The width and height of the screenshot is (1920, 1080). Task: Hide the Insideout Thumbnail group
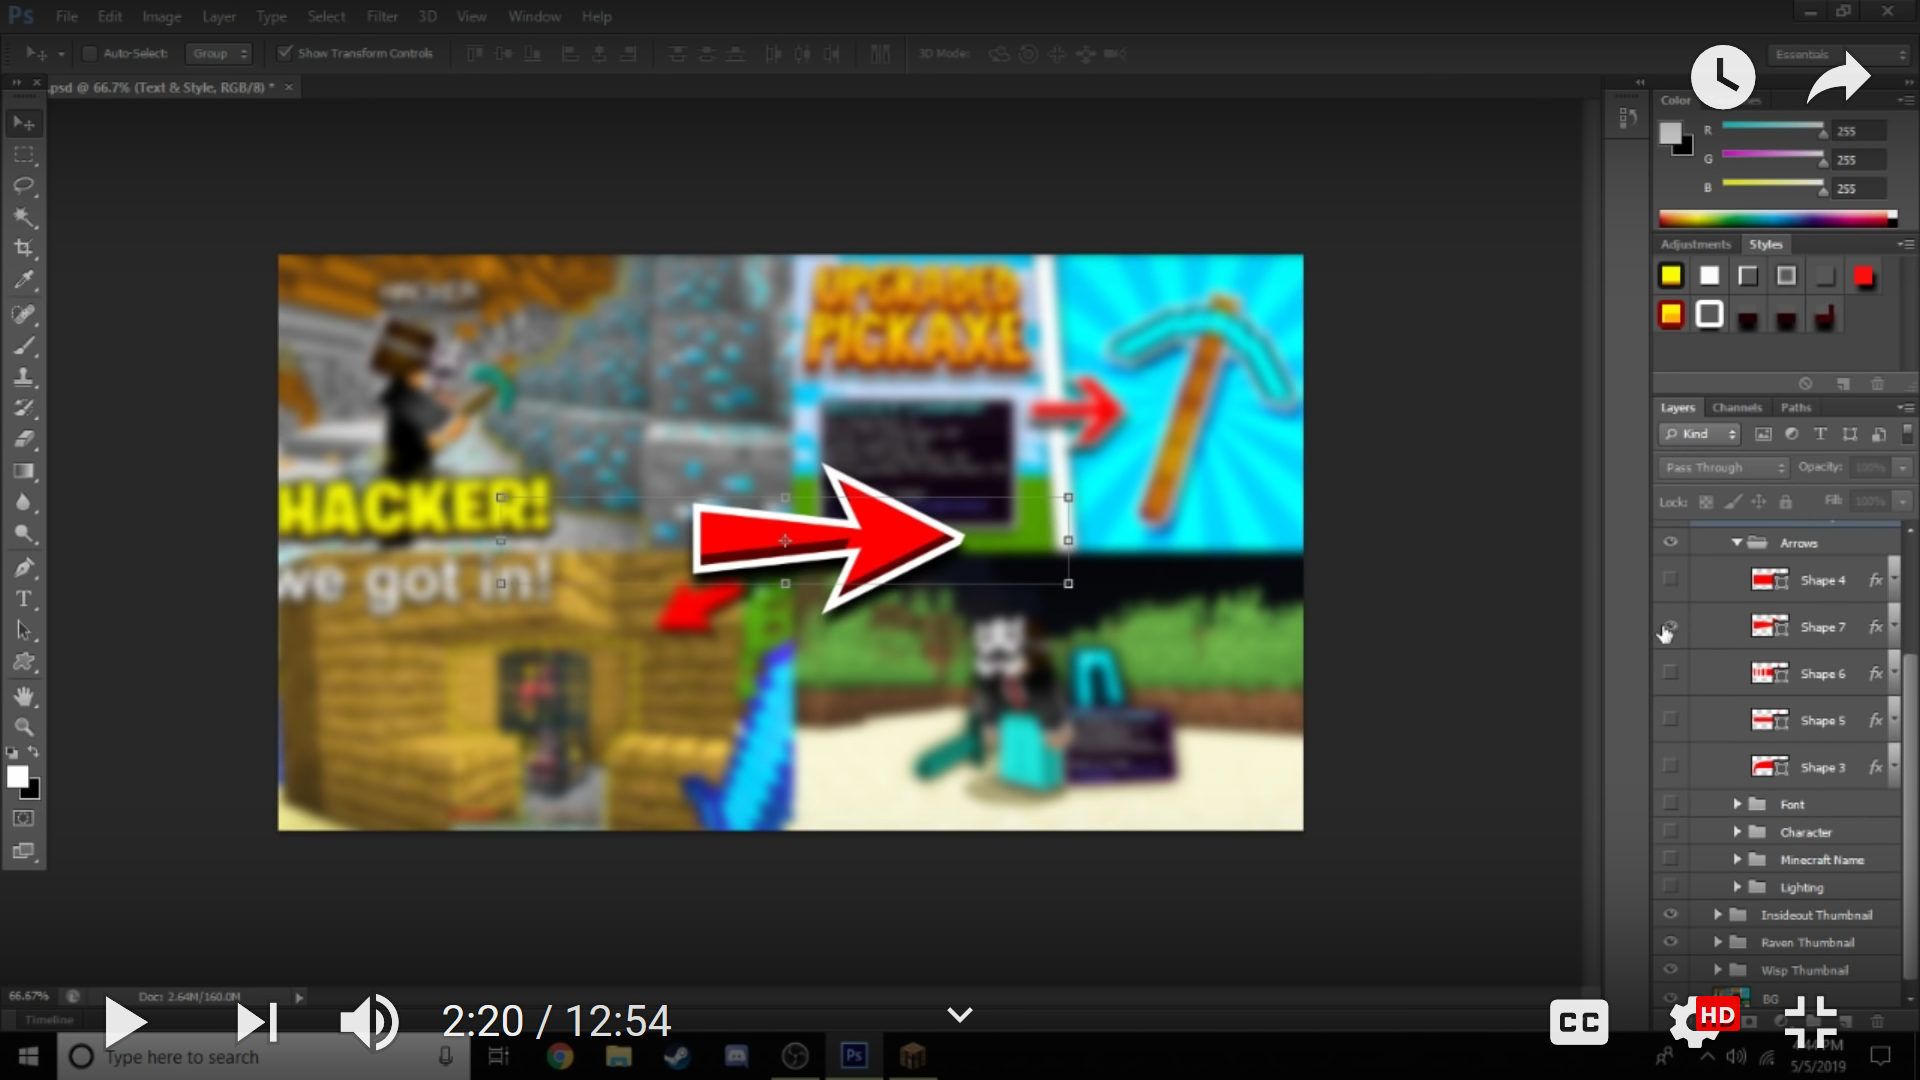1670,914
